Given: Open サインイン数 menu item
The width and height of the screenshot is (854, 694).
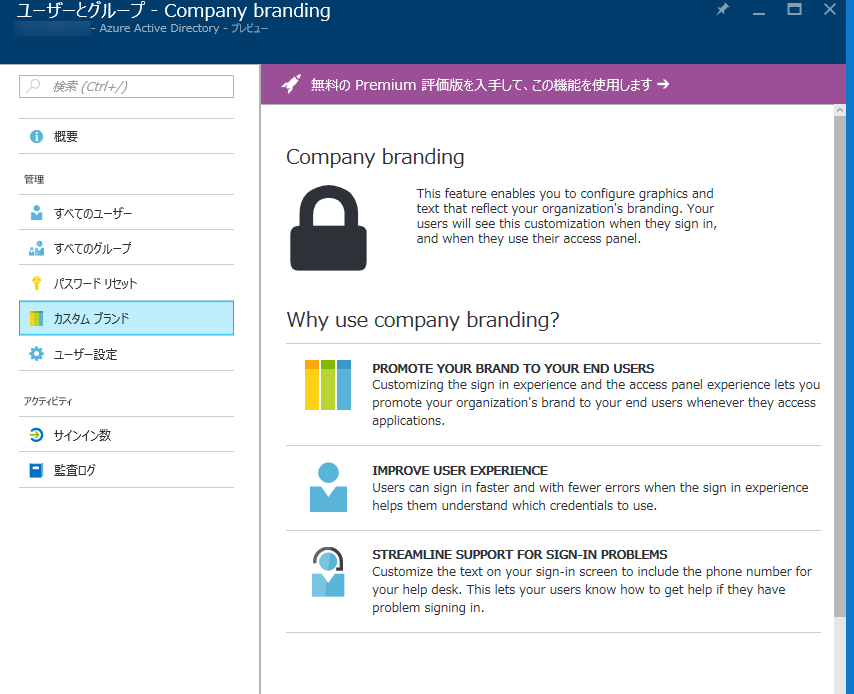Looking at the screenshot, I should click(x=126, y=435).
